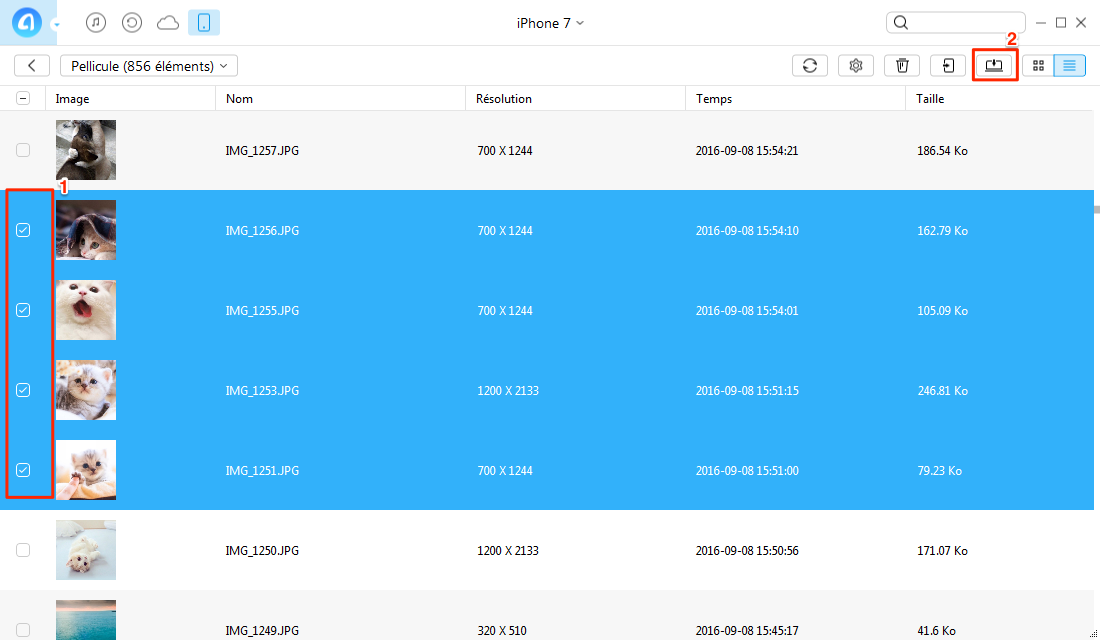Refresh the photo list

click(810, 65)
